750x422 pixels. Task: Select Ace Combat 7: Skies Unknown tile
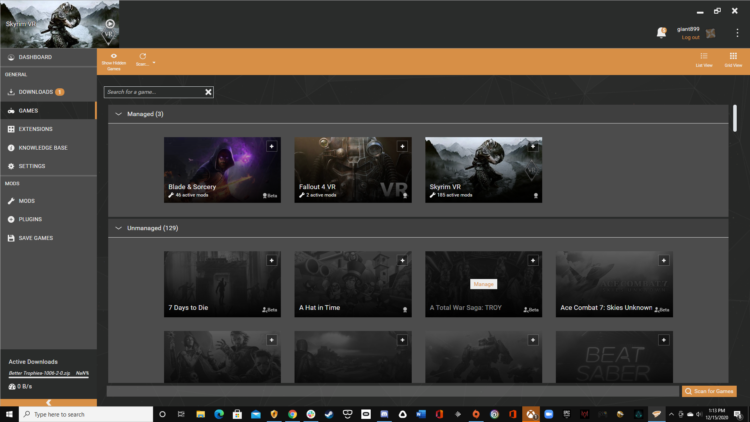point(614,284)
